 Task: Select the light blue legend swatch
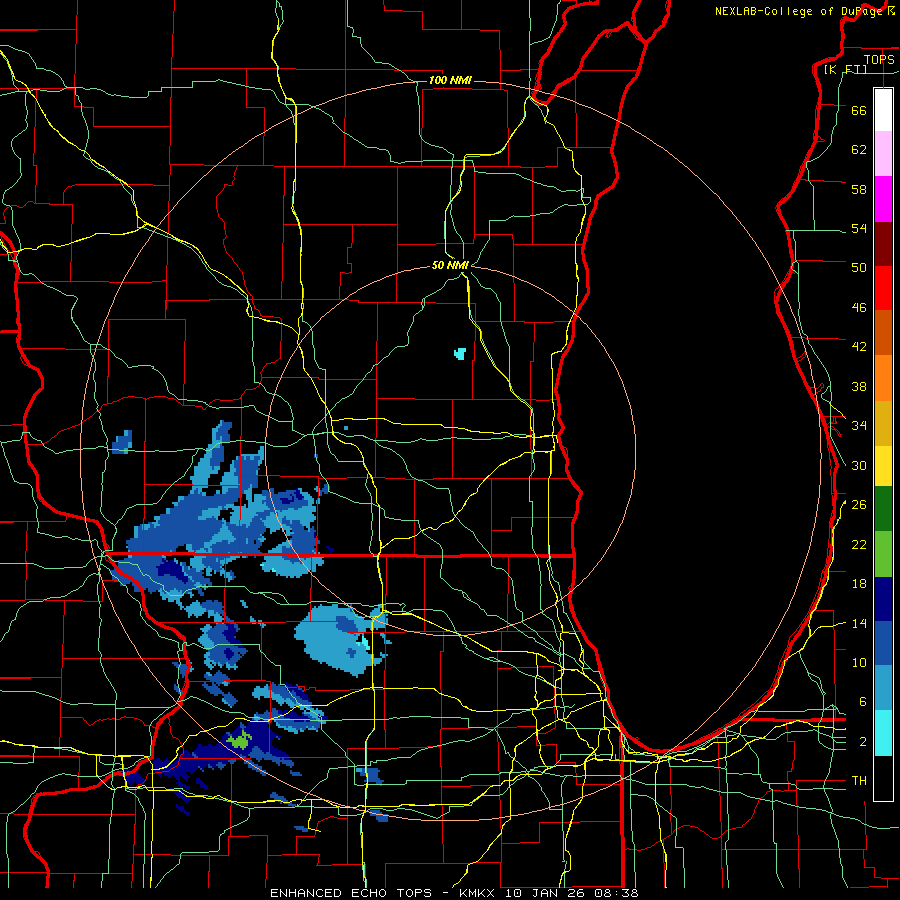[x=883, y=688]
